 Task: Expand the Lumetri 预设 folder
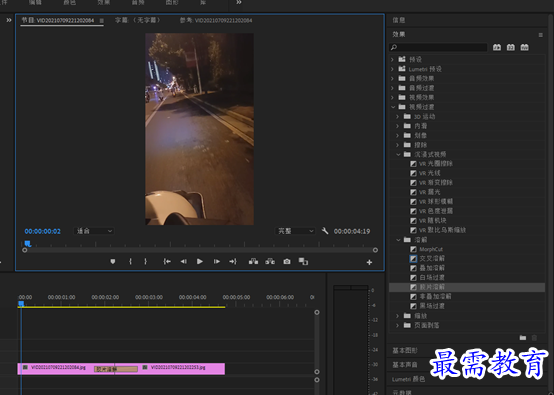(x=393, y=69)
